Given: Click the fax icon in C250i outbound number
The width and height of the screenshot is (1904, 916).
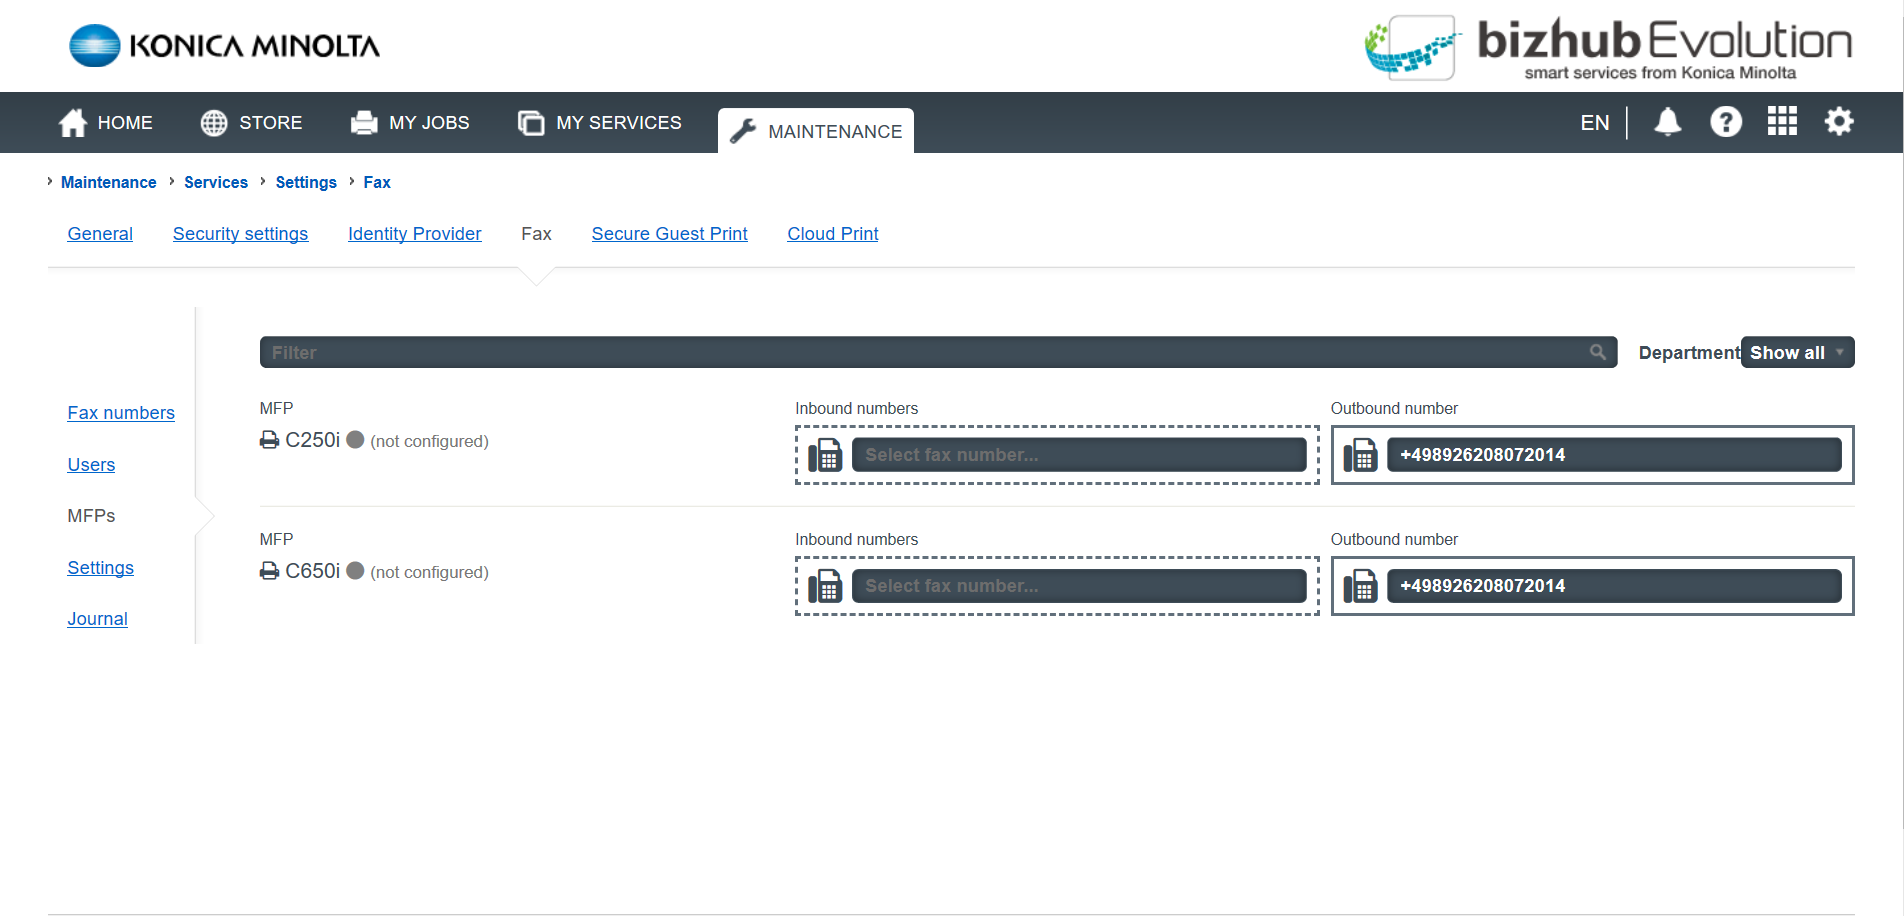Looking at the screenshot, I should point(1360,455).
